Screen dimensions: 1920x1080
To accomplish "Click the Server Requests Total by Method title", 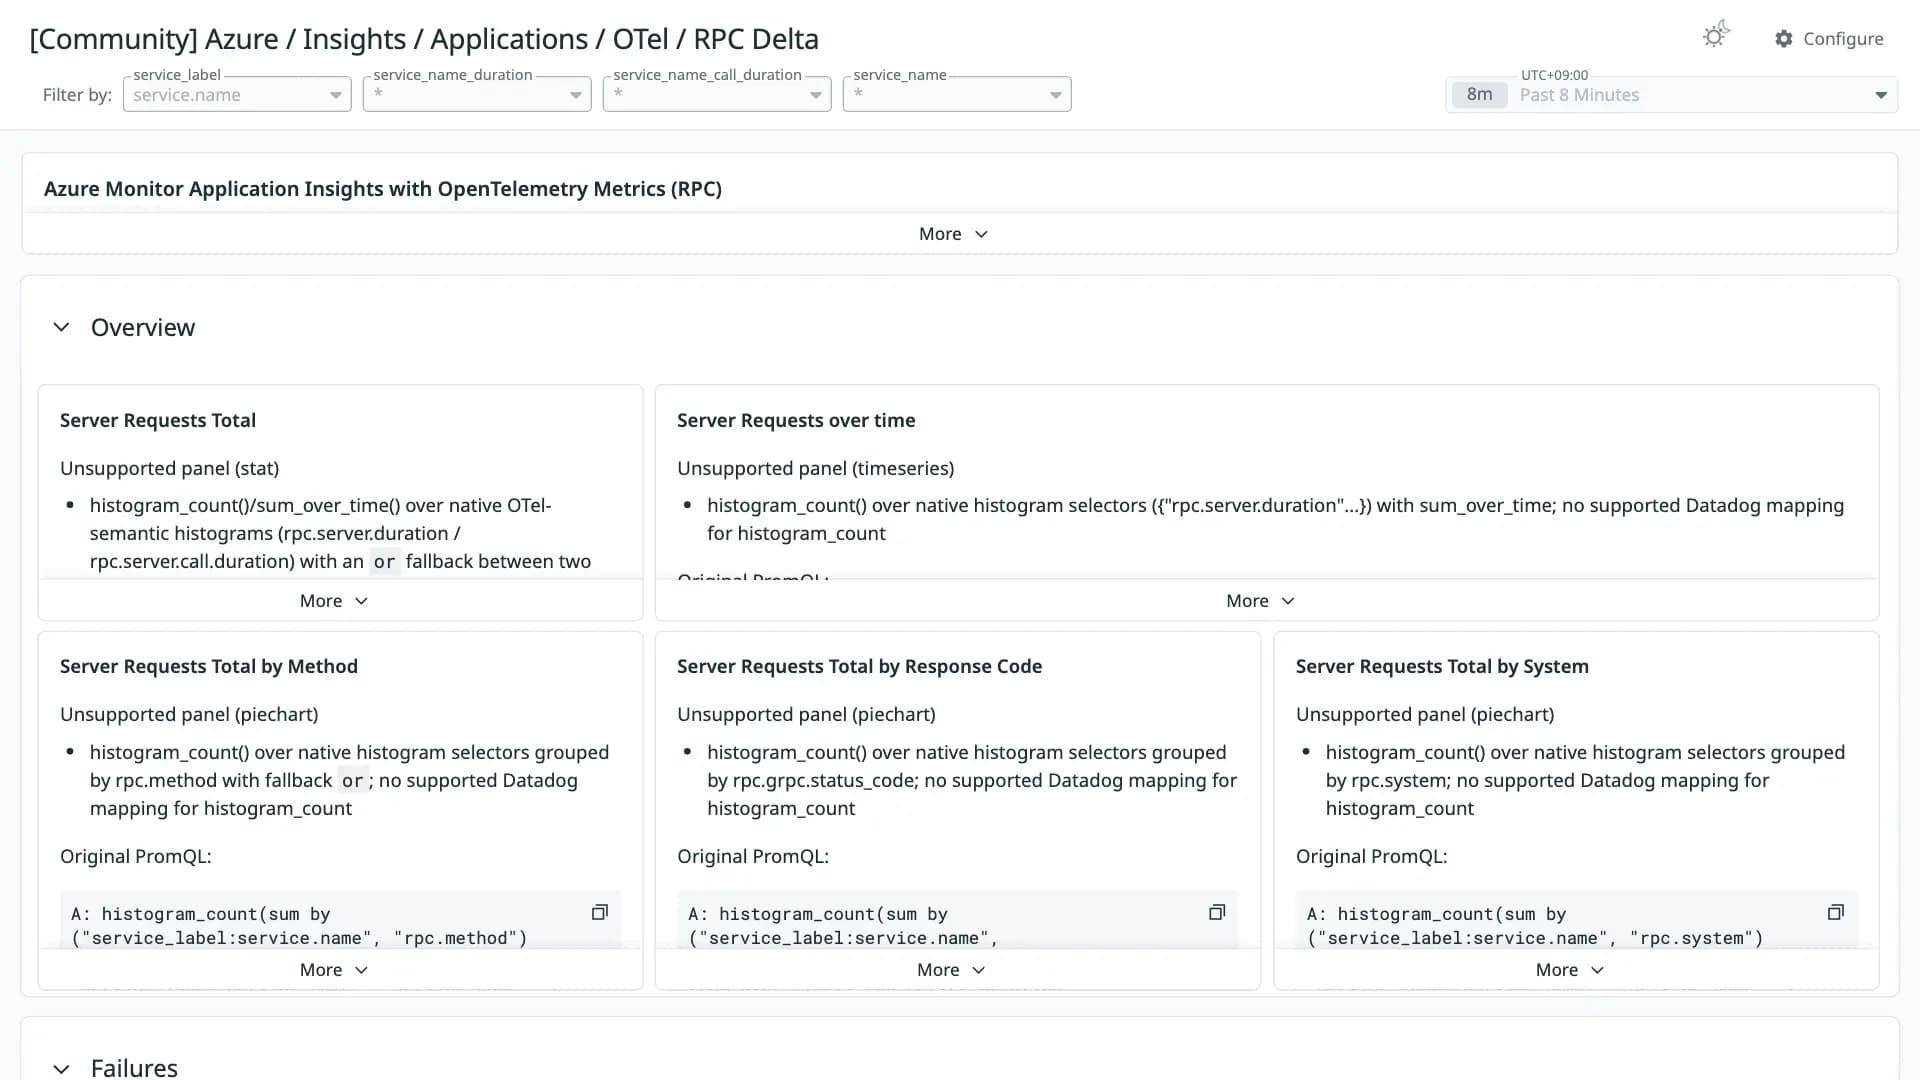I will [x=209, y=666].
